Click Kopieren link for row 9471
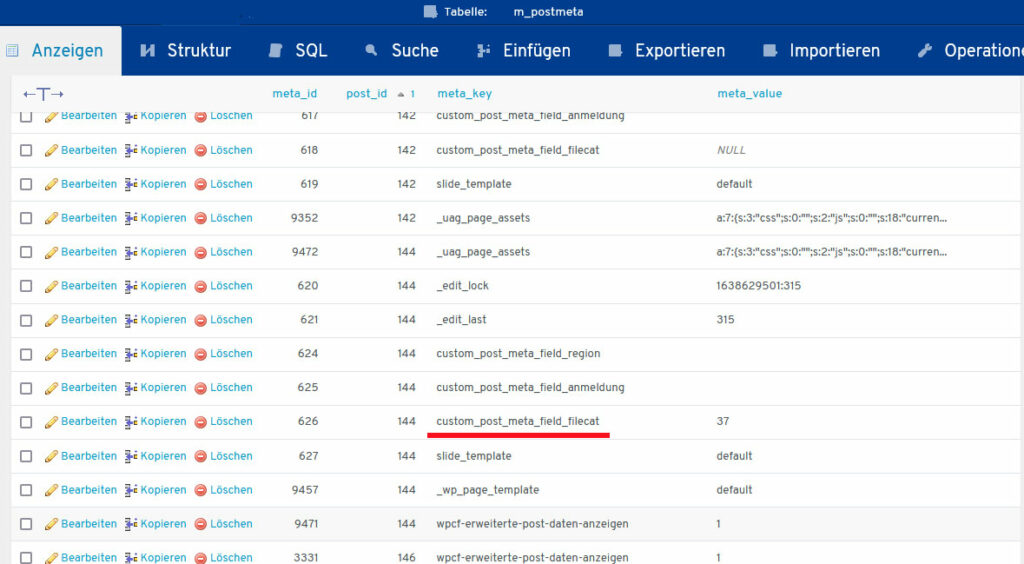Viewport: 1024px width, 564px height. pos(163,524)
